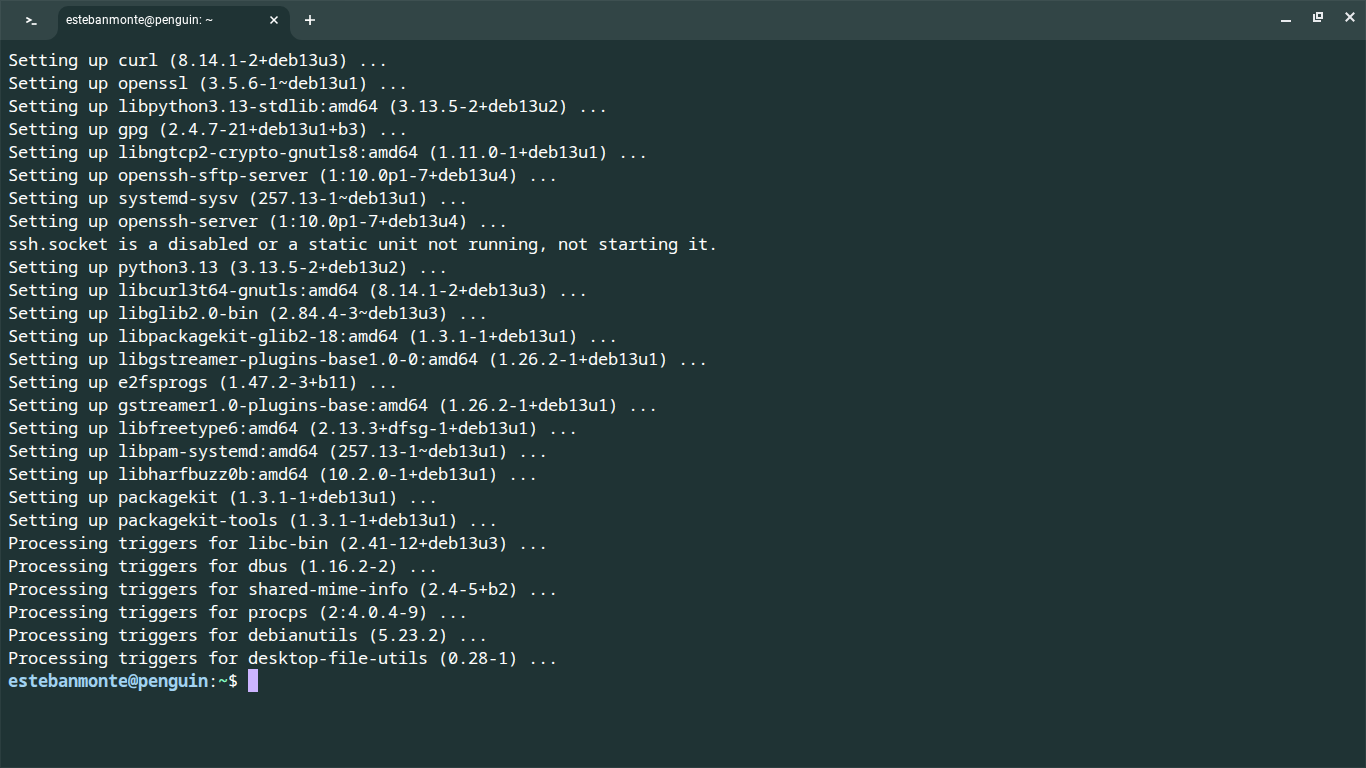Image resolution: width=1366 pixels, height=768 pixels.
Task: Minimize the terminal window
Action: tap(1287, 20)
